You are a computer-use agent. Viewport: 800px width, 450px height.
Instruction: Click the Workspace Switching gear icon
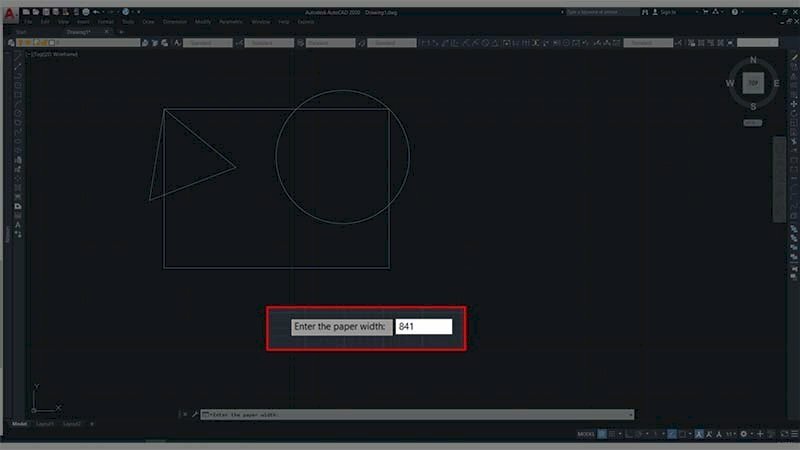pyautogui.click(x=743, y=434)
